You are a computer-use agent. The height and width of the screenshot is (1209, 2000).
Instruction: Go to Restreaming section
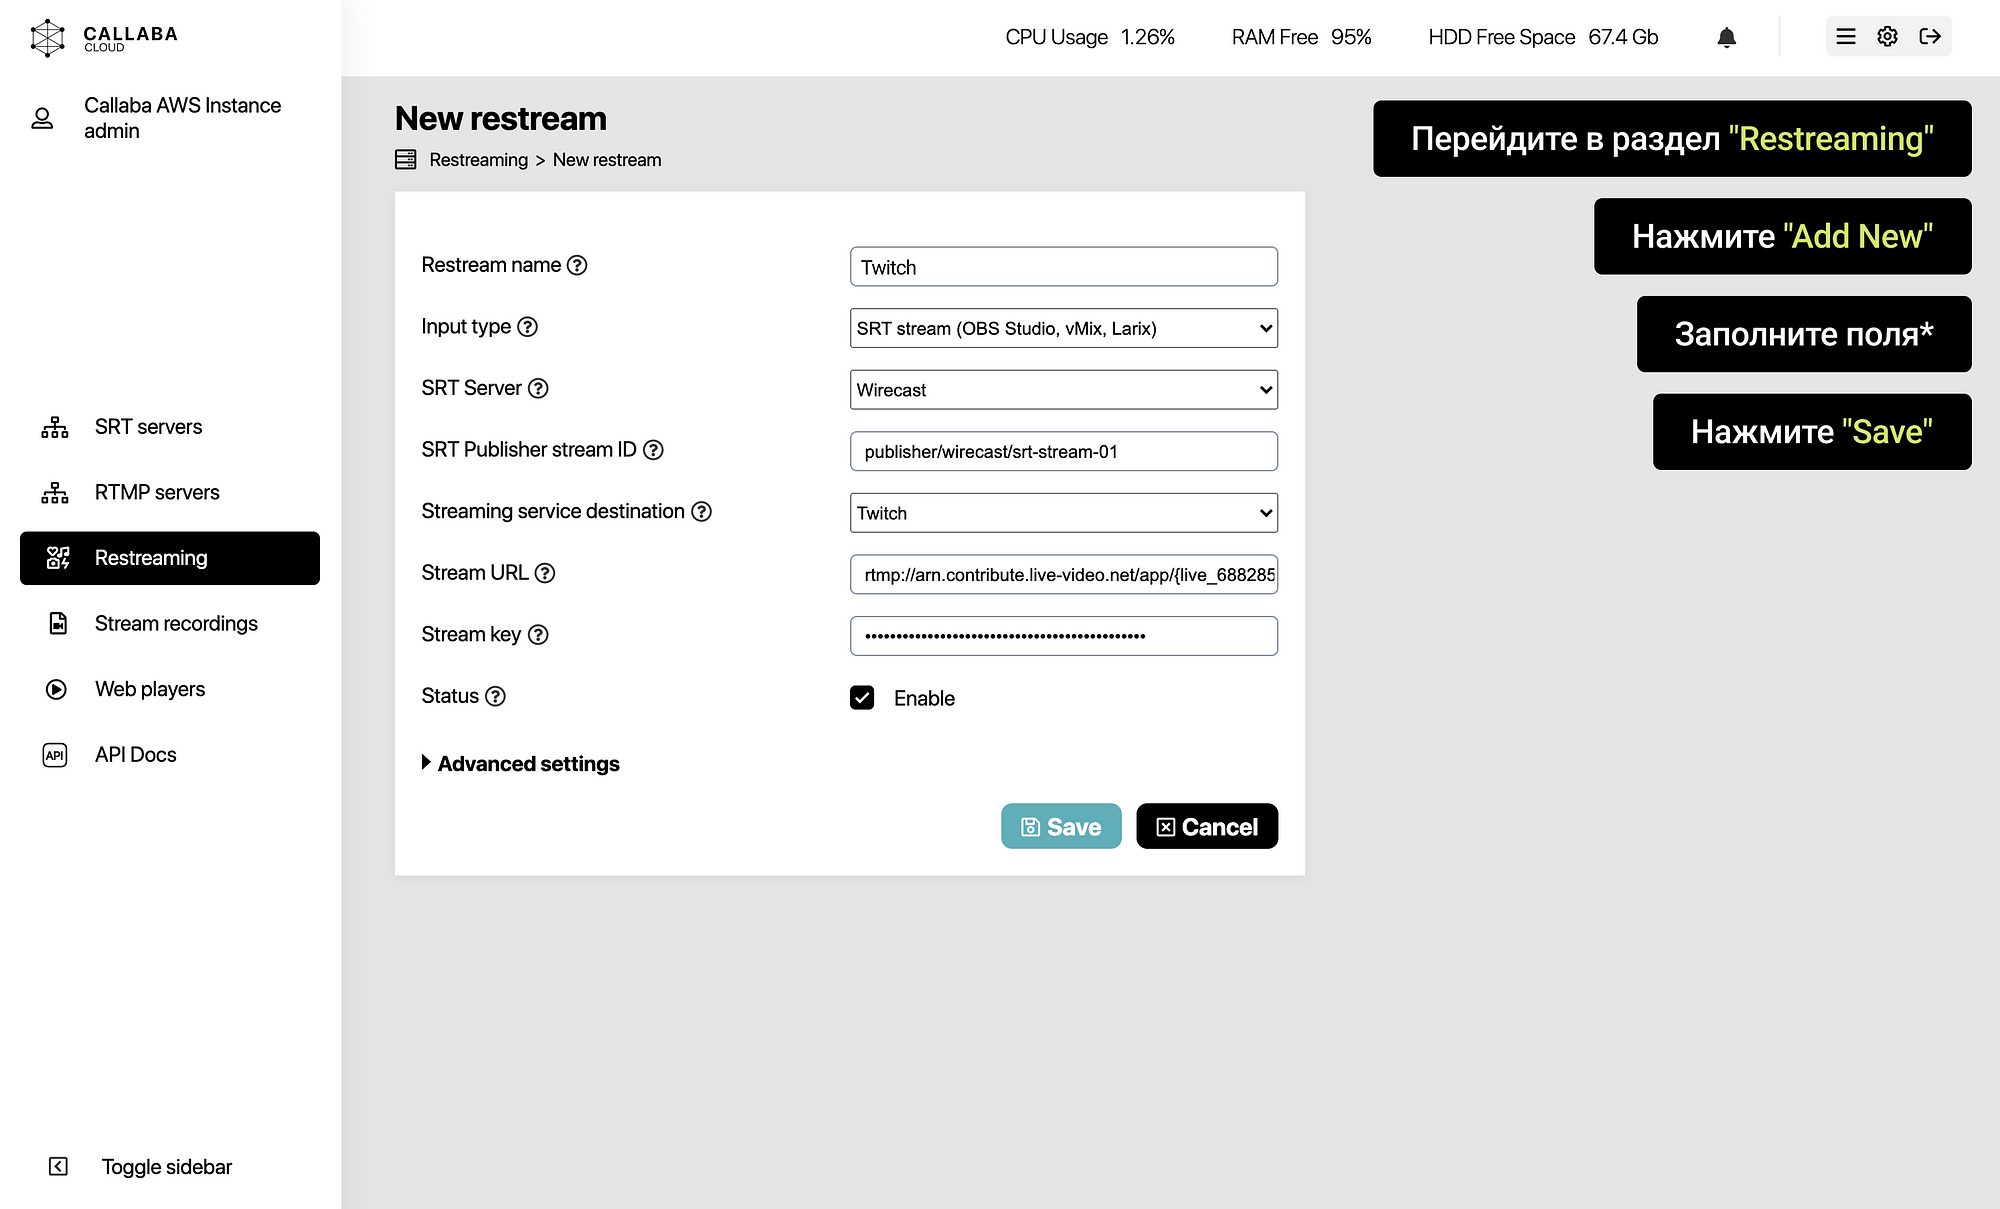point(170,558)
